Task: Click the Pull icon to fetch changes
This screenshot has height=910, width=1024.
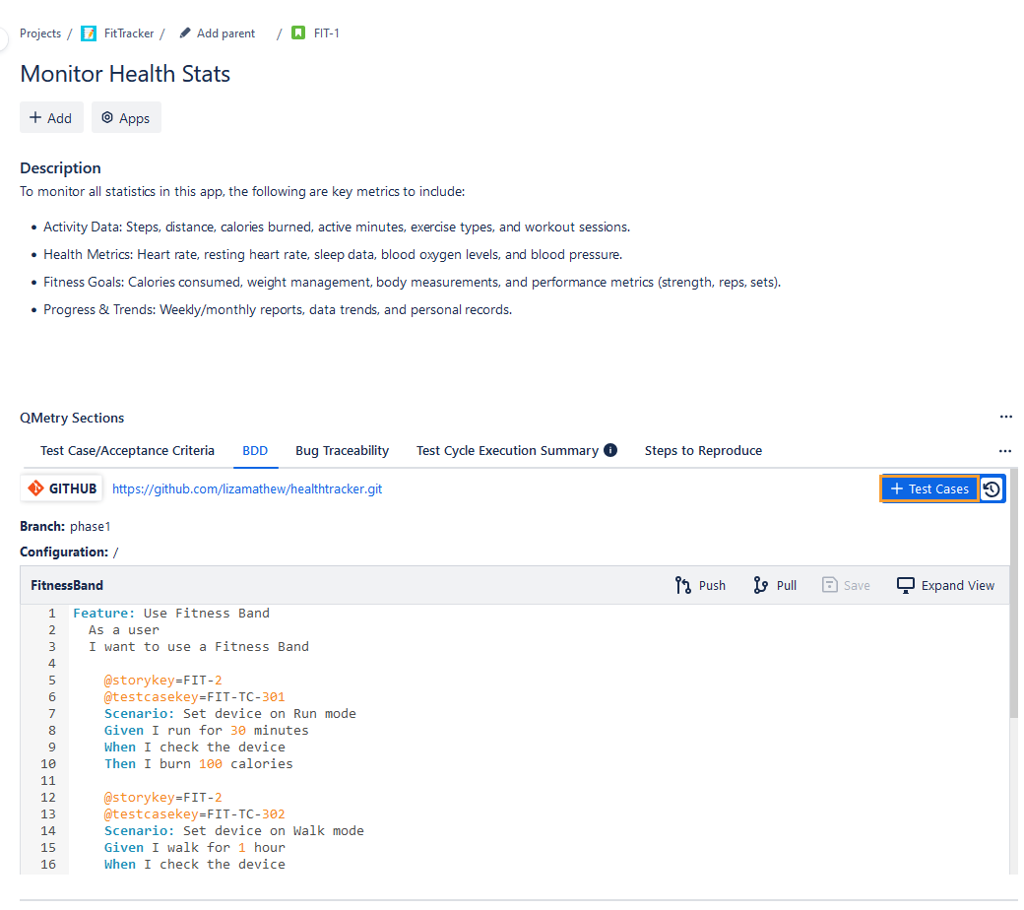Action: [760, 585]
